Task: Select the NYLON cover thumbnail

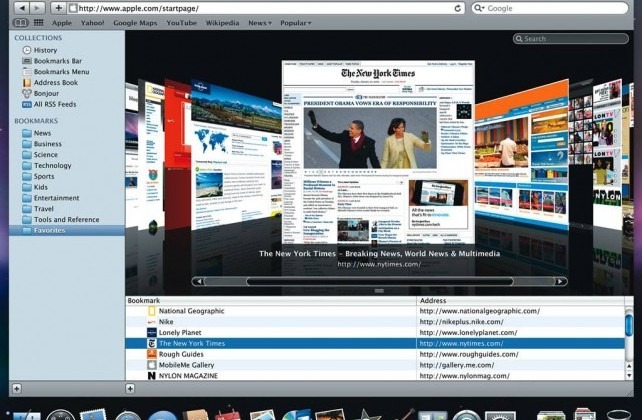Action: (x=607, y=154)
